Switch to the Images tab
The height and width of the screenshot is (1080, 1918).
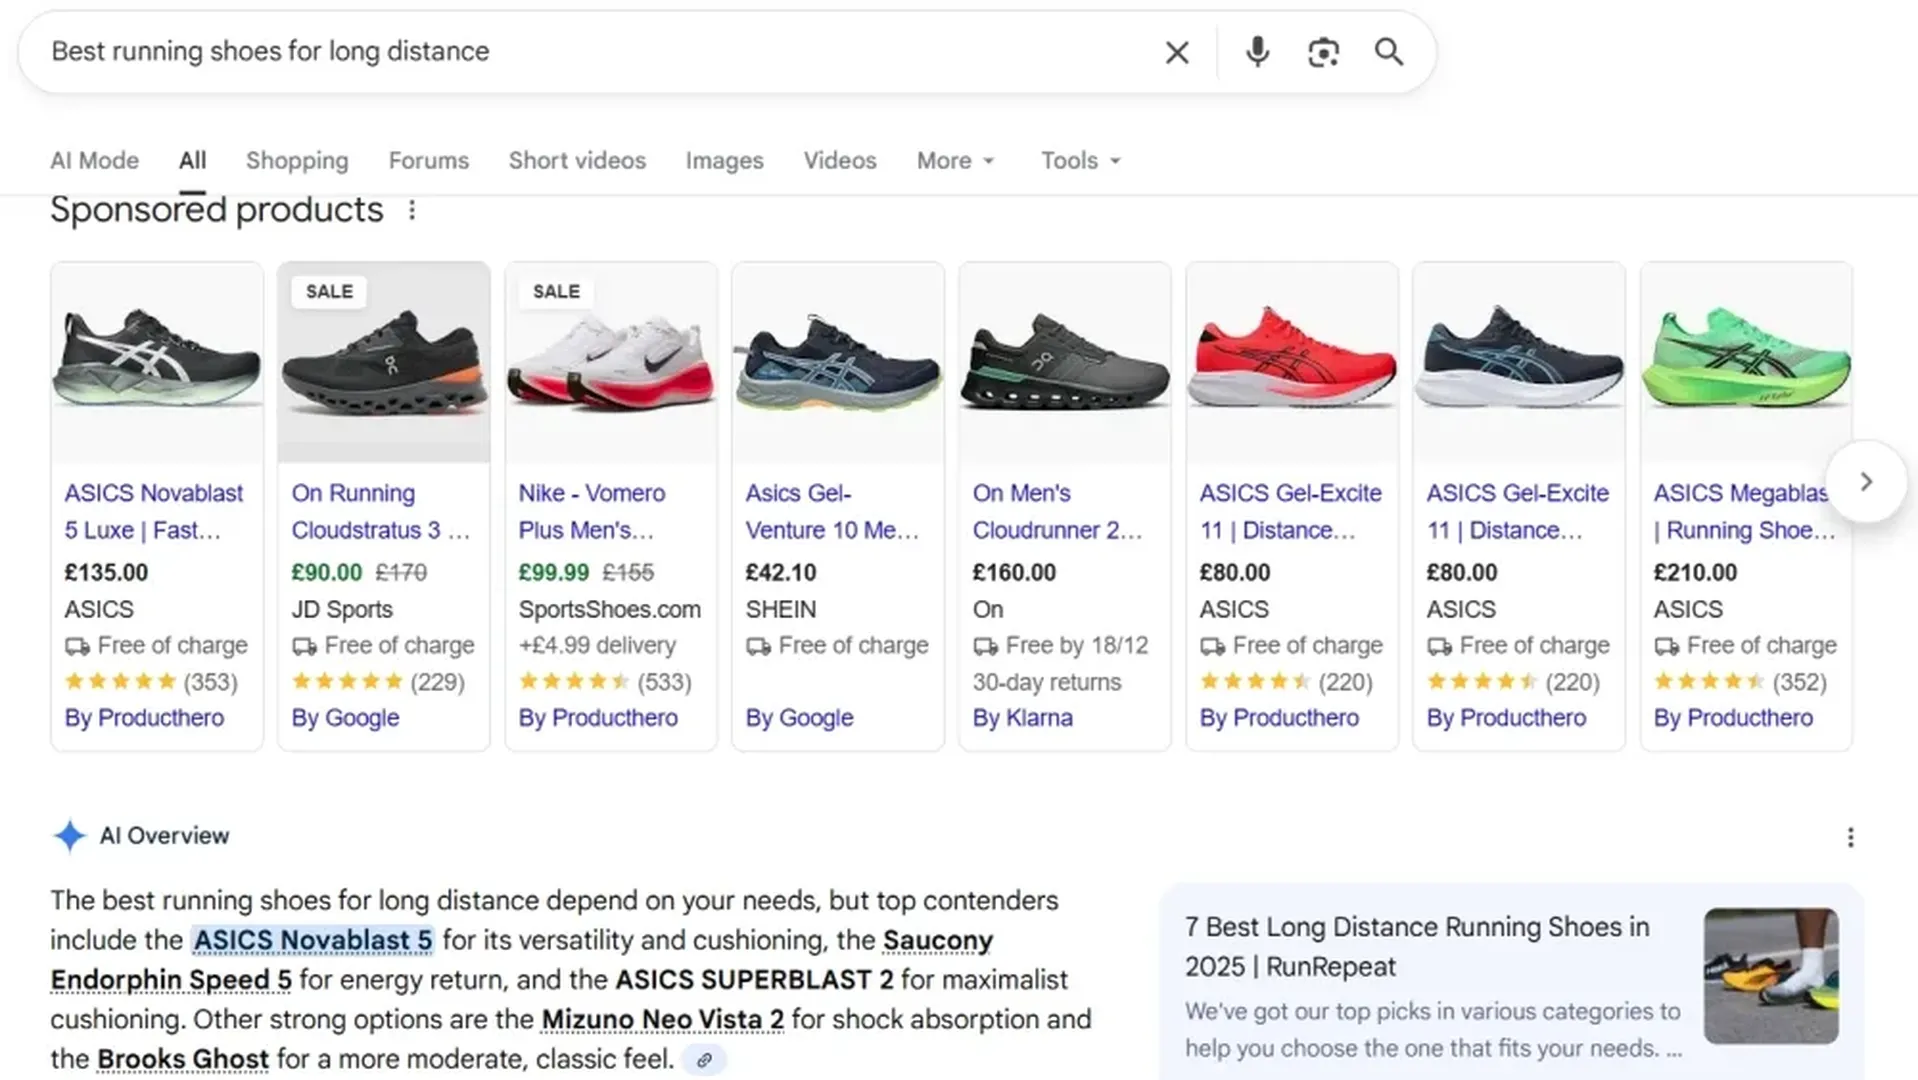point(724,160)
